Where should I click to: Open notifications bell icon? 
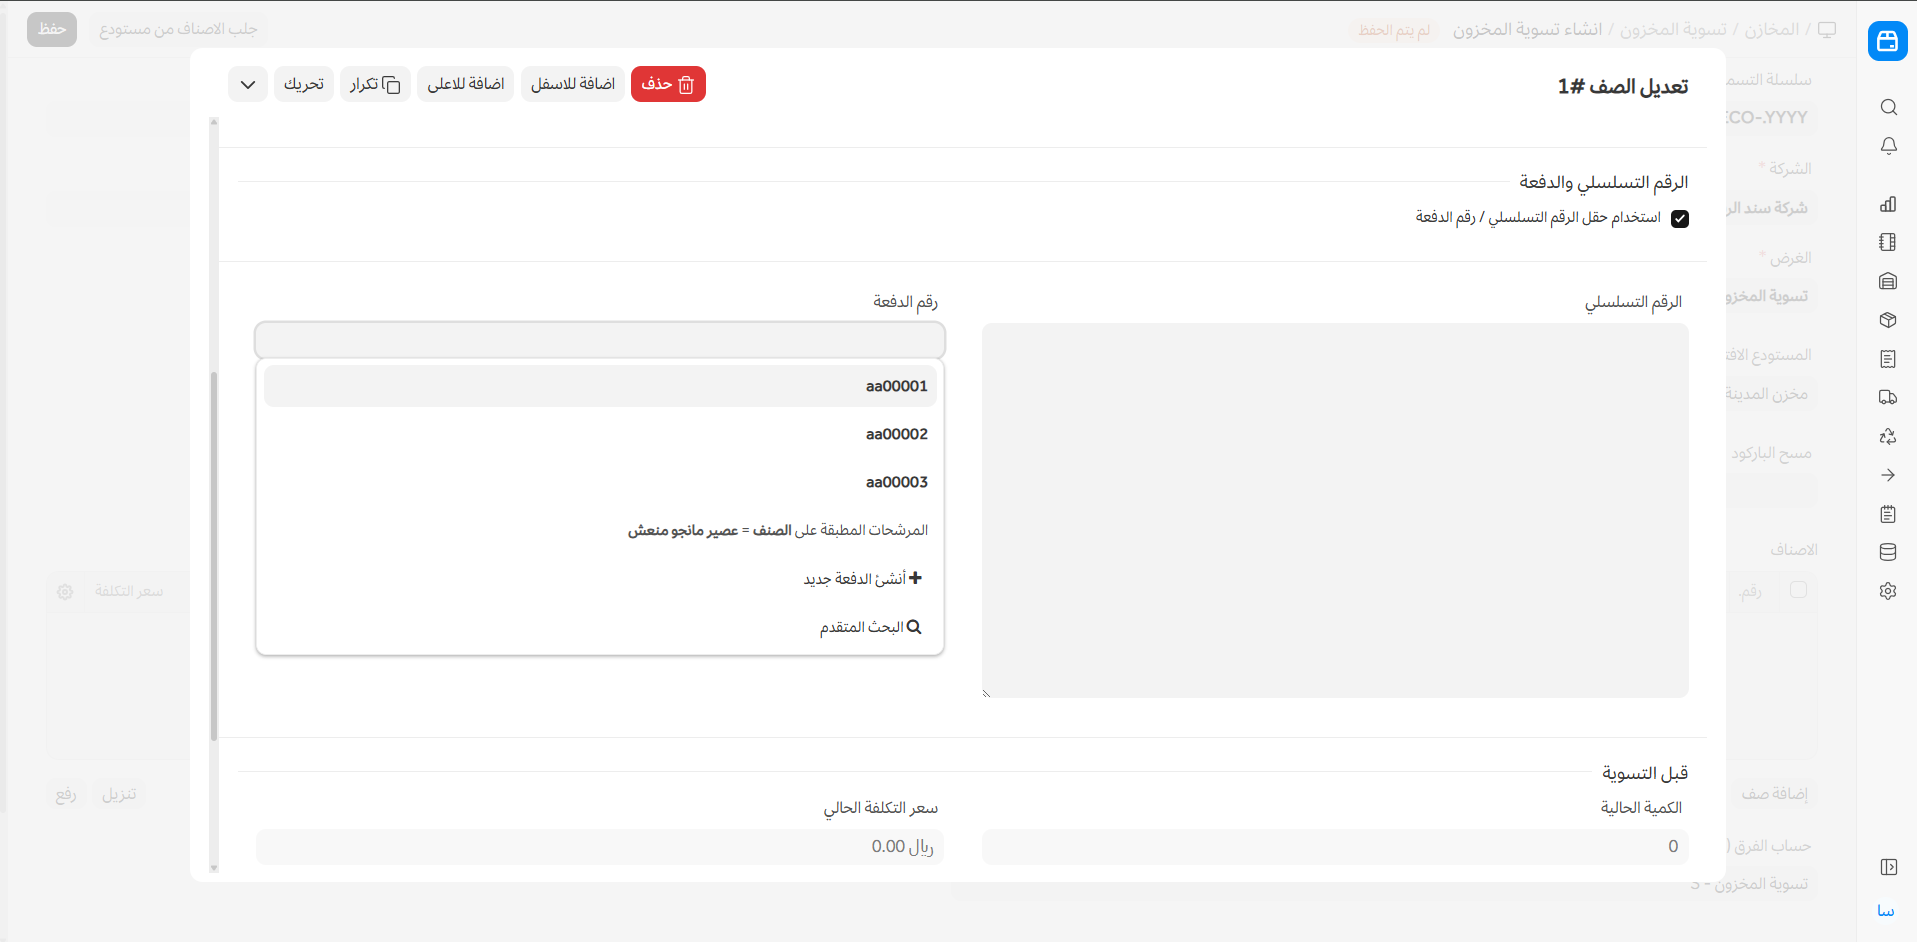1888,146
